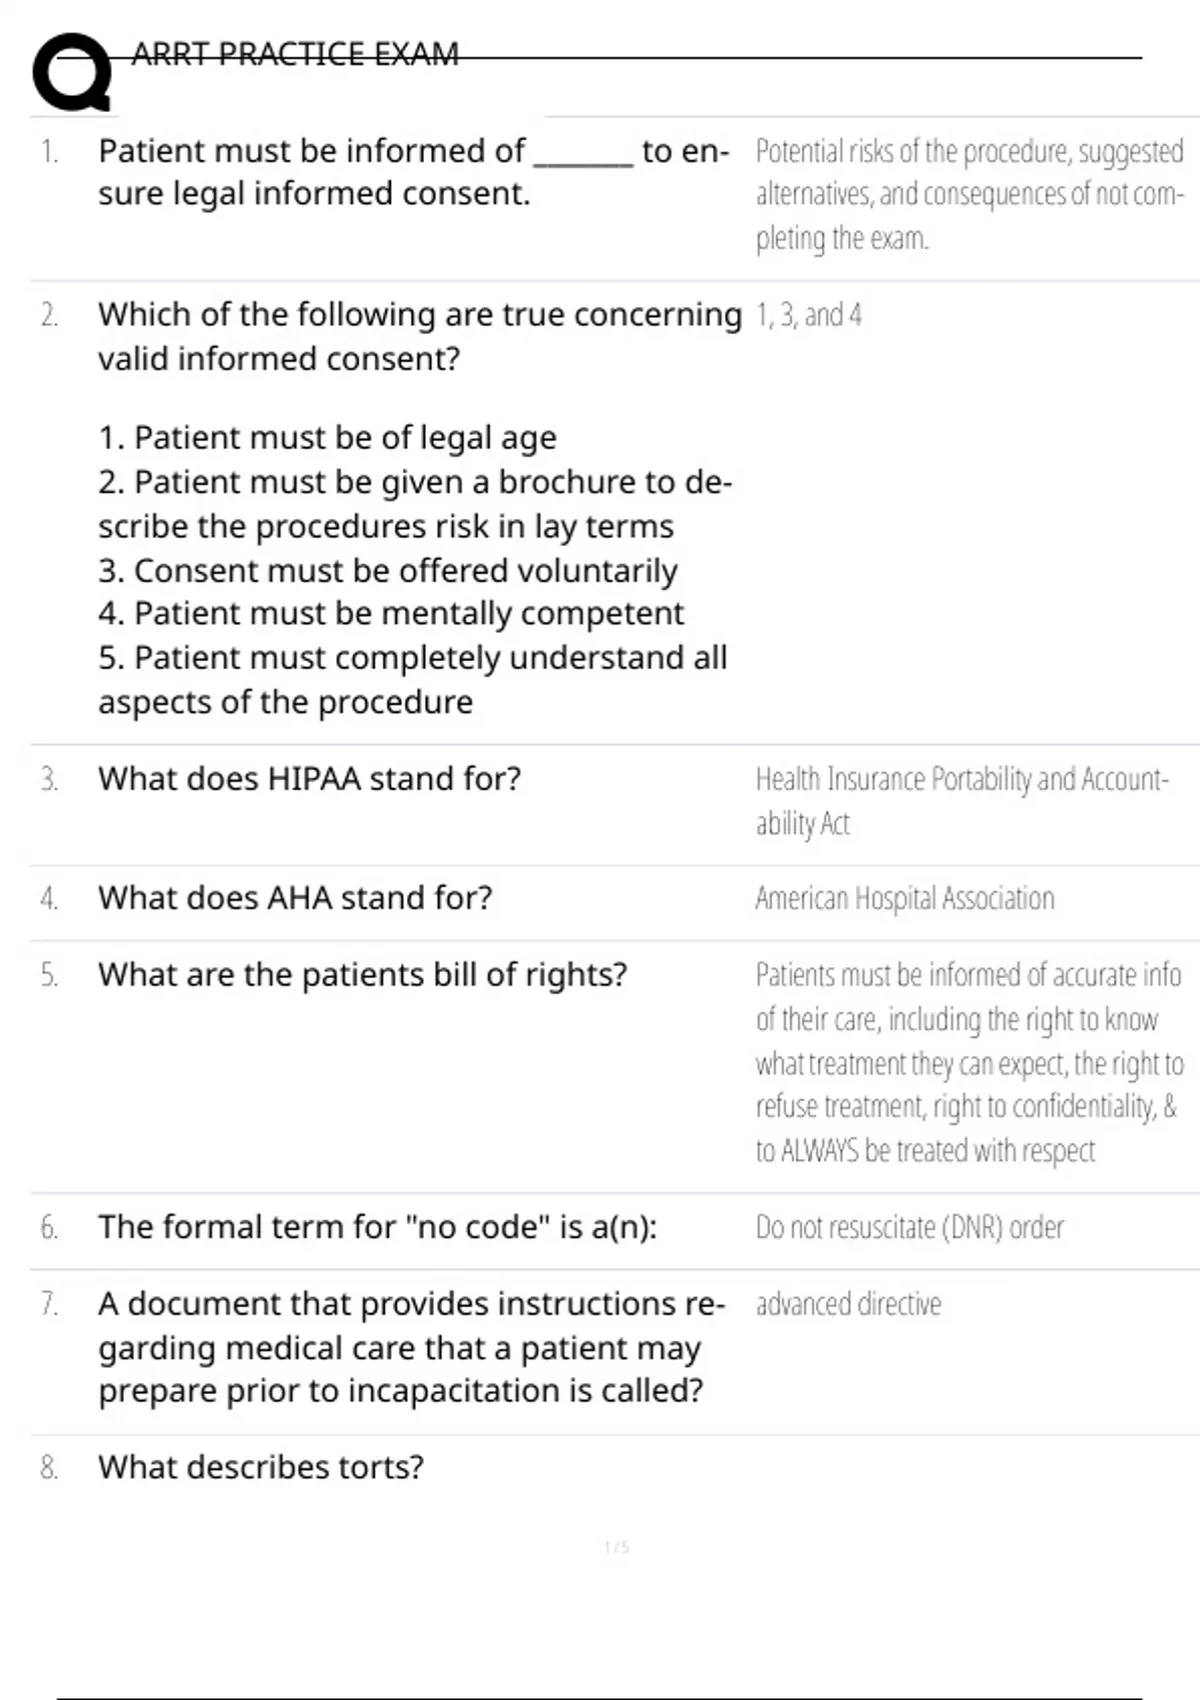Click the 1/5 page number indicator
Screen dimensions: 1200x1700
point(616,1548)
